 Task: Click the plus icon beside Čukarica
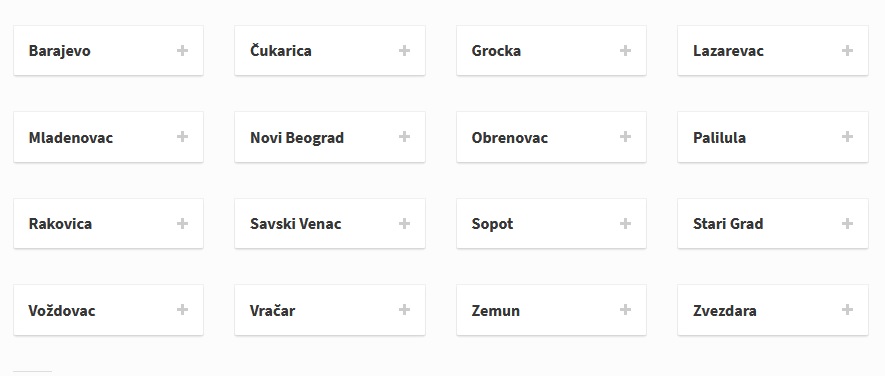pyautogui.click(x=404, y=51)
